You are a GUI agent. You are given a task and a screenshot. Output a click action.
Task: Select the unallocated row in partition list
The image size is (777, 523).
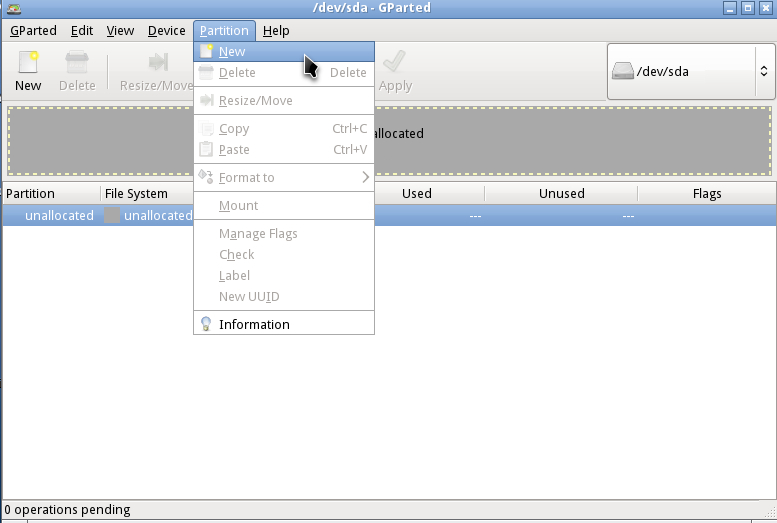point(389,216)
